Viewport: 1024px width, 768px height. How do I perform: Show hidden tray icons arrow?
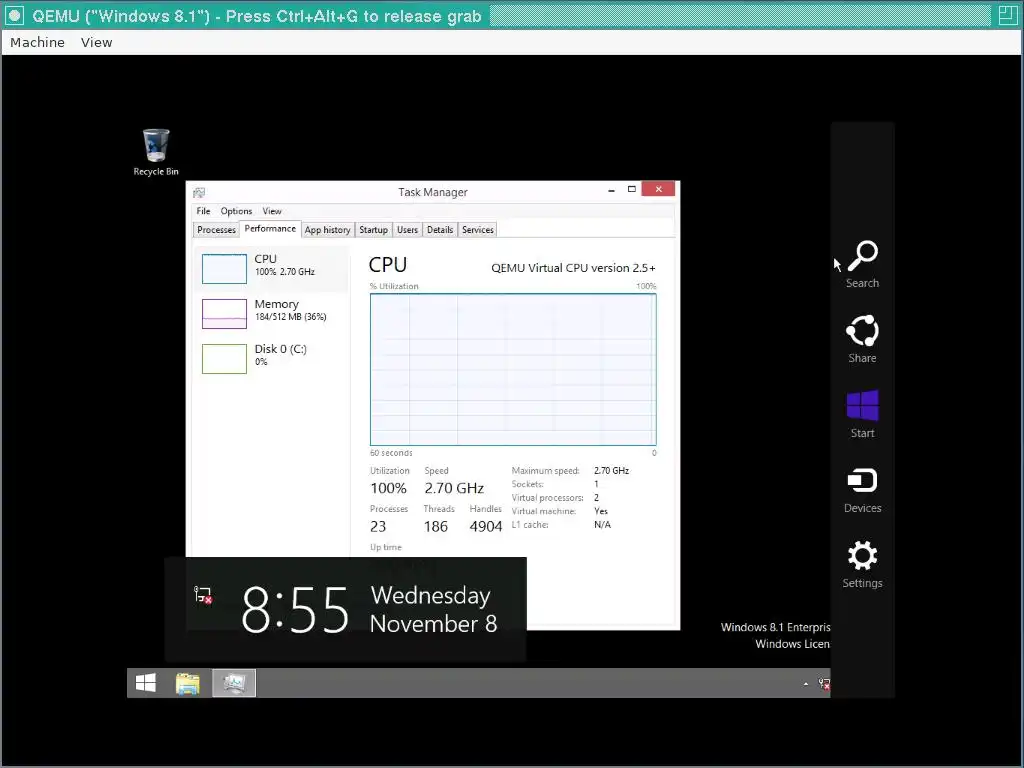pos(805,684)
